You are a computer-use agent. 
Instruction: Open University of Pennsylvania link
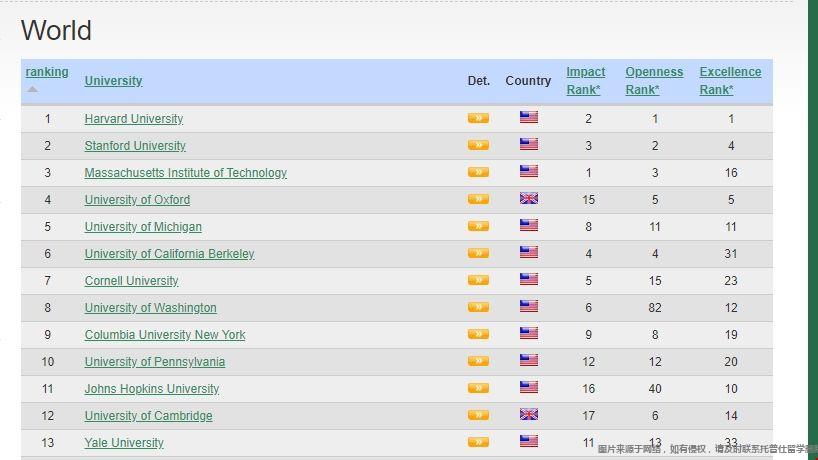point(155,362)
